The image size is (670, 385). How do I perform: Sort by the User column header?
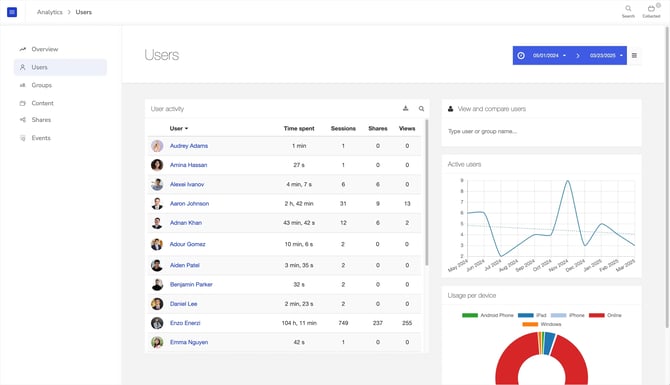click(179, 128)
